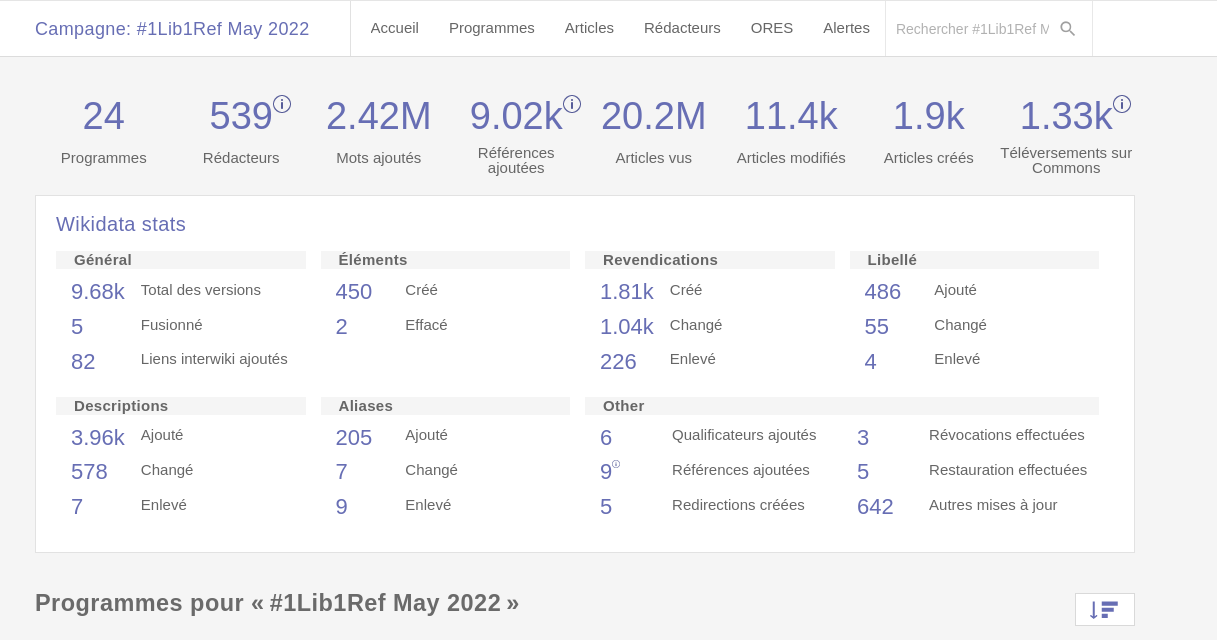1217x640 pixels.
Task: Click the Campagne: #1Lib1Ref May 2022 title link
Action: pyautogui.click(x=172, y=29)
